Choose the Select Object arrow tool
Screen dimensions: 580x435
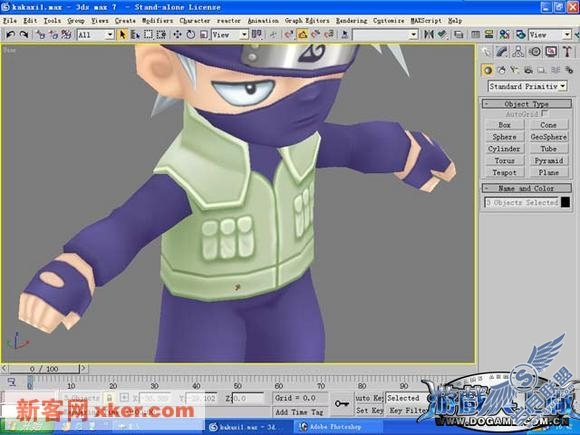pos(122,35)
